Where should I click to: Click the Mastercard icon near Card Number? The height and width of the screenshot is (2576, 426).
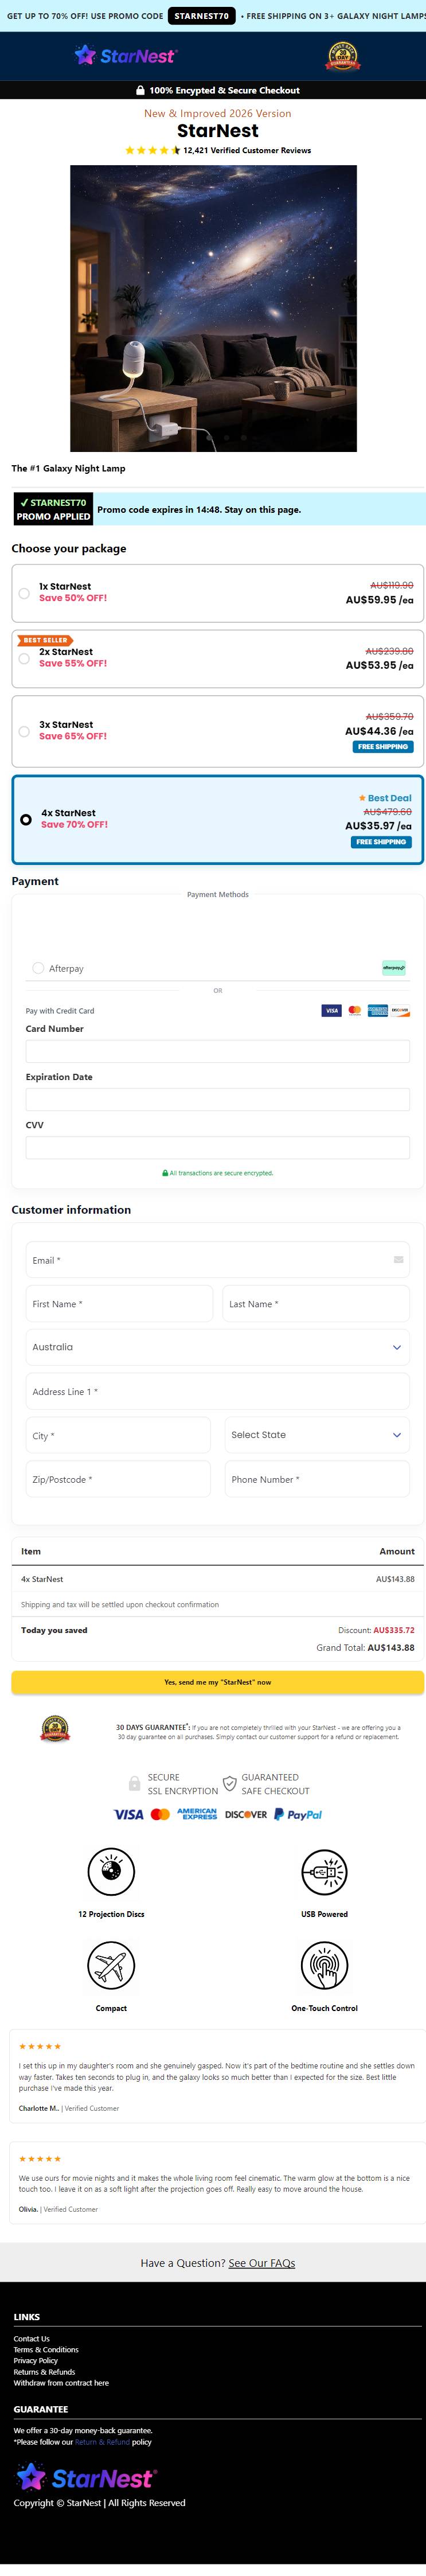(354, 1011)
